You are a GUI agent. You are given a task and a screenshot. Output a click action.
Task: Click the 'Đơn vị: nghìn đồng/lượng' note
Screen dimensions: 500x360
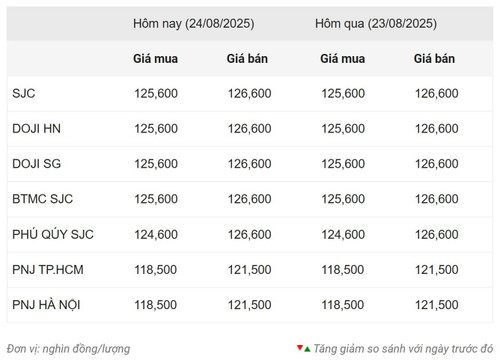(68, 349)
